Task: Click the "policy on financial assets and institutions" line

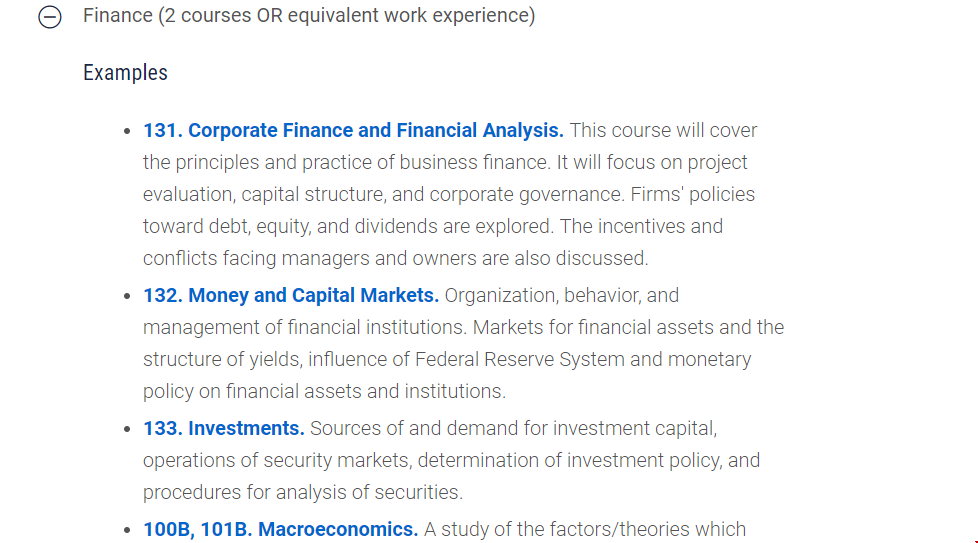Action: [x=324, y=392]
